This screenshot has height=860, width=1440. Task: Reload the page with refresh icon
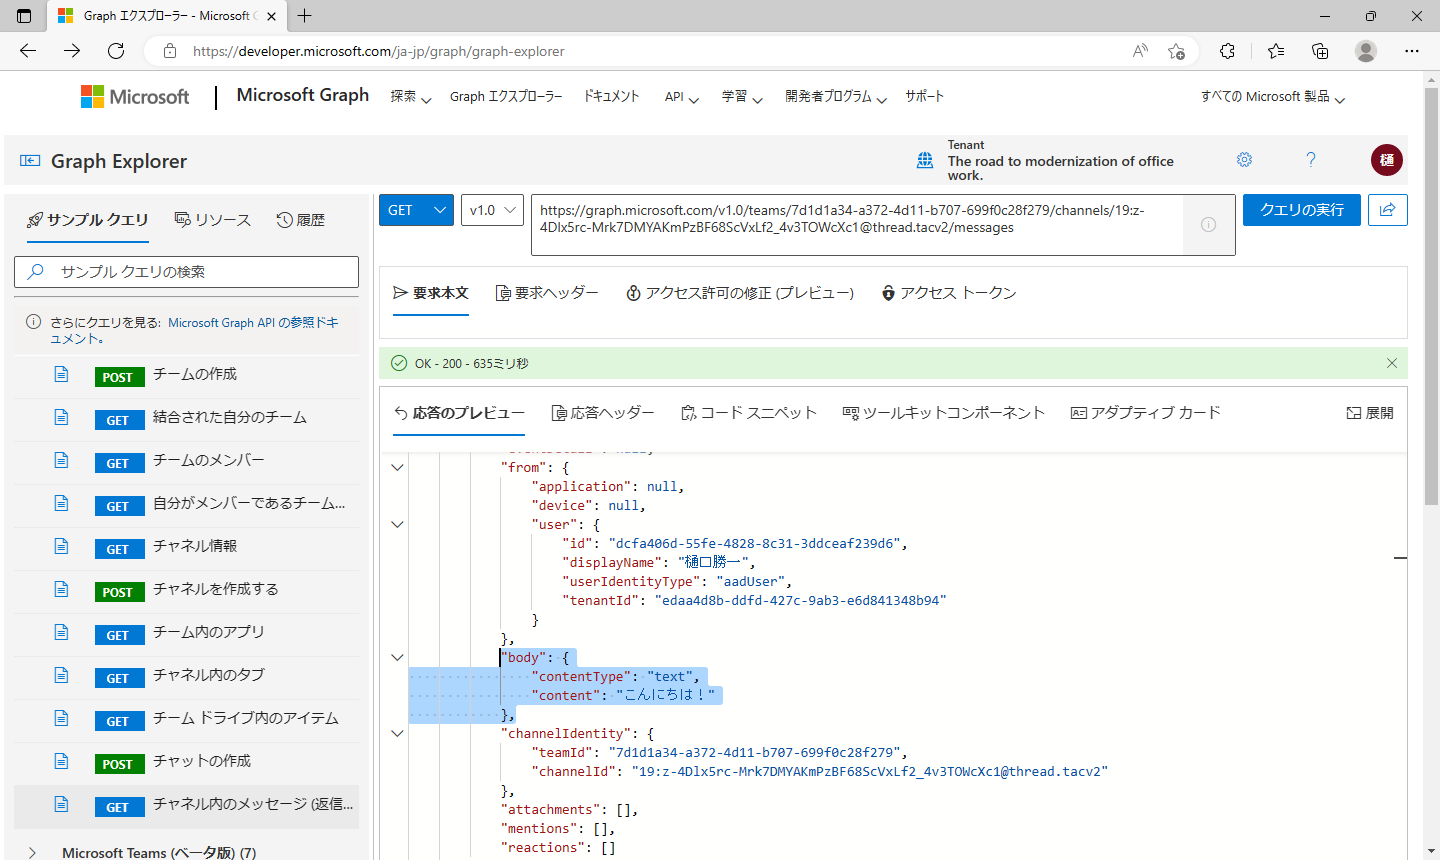click(x=116, y=51)
